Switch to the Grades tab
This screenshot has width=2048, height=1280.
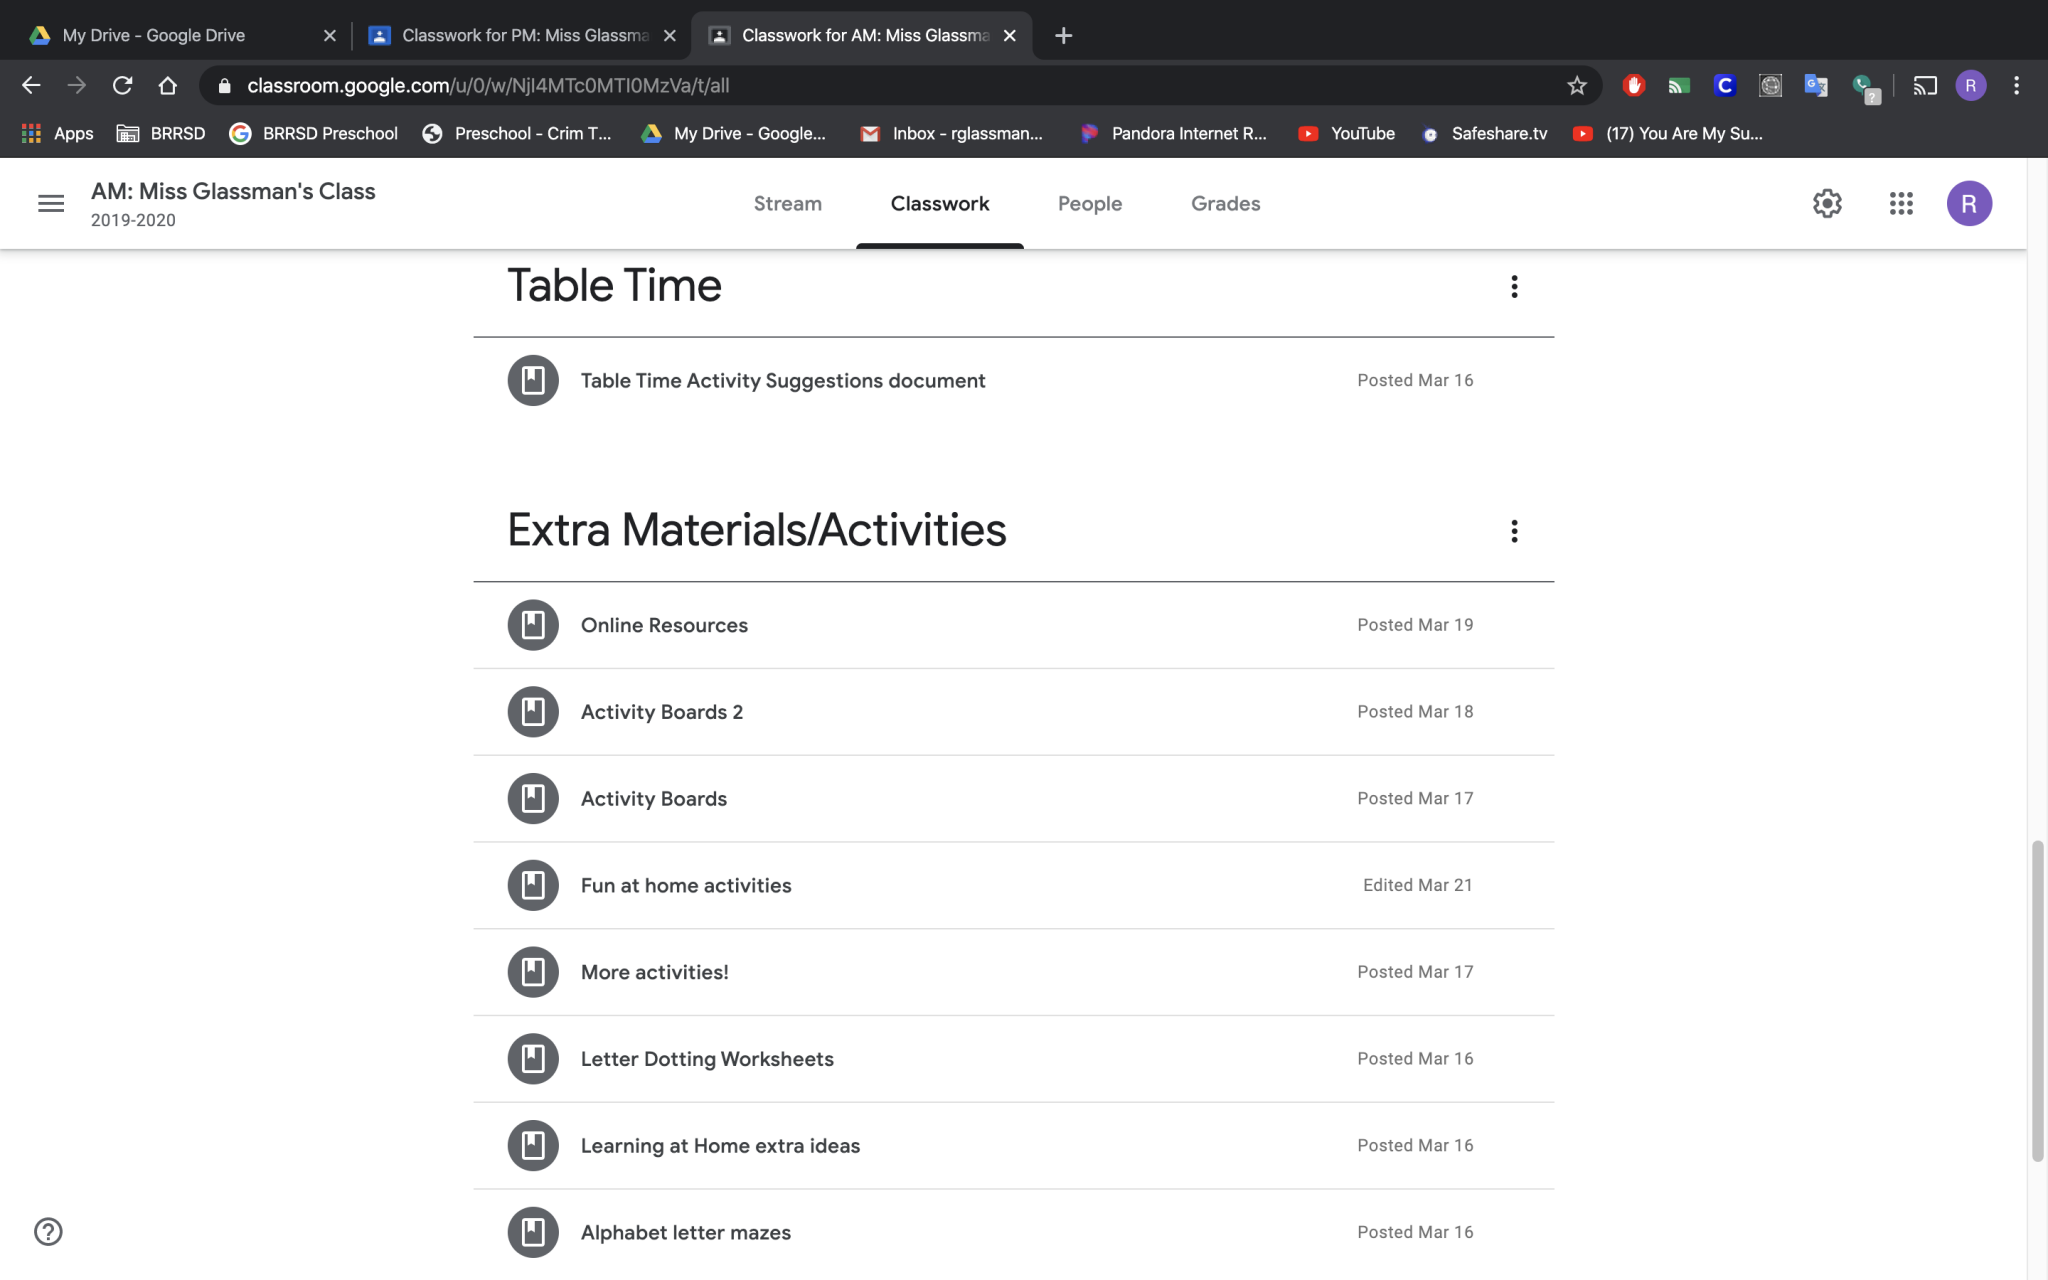point(1225,204)
